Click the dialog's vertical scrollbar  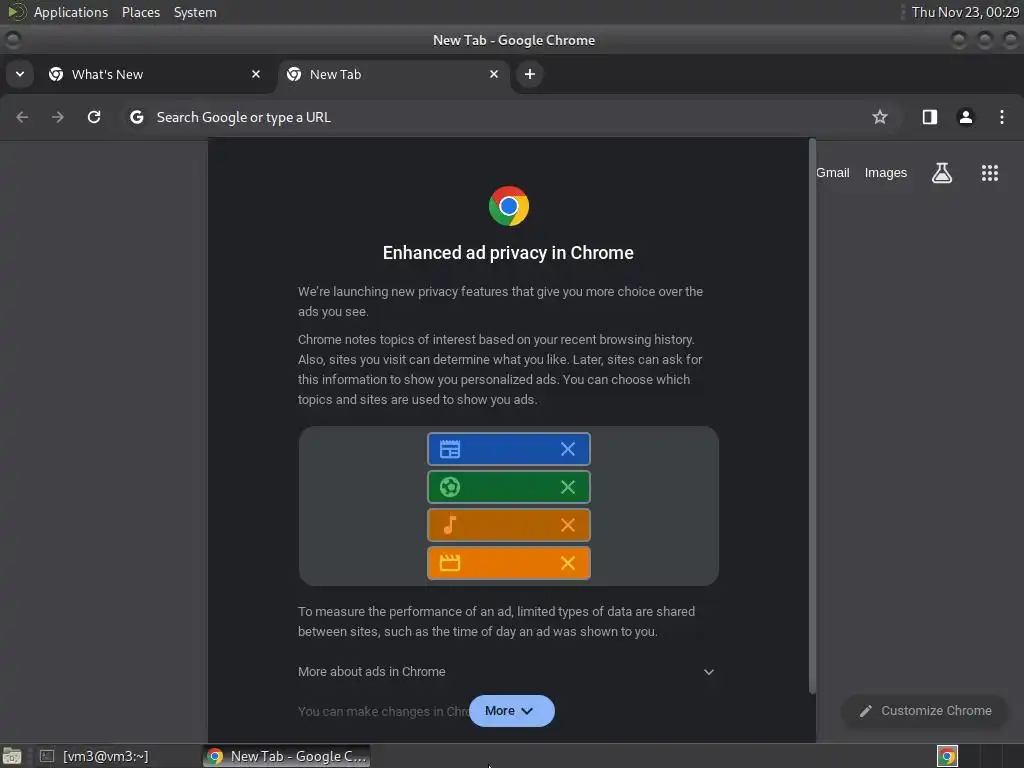pyautogui.click(x=812, y=415)
